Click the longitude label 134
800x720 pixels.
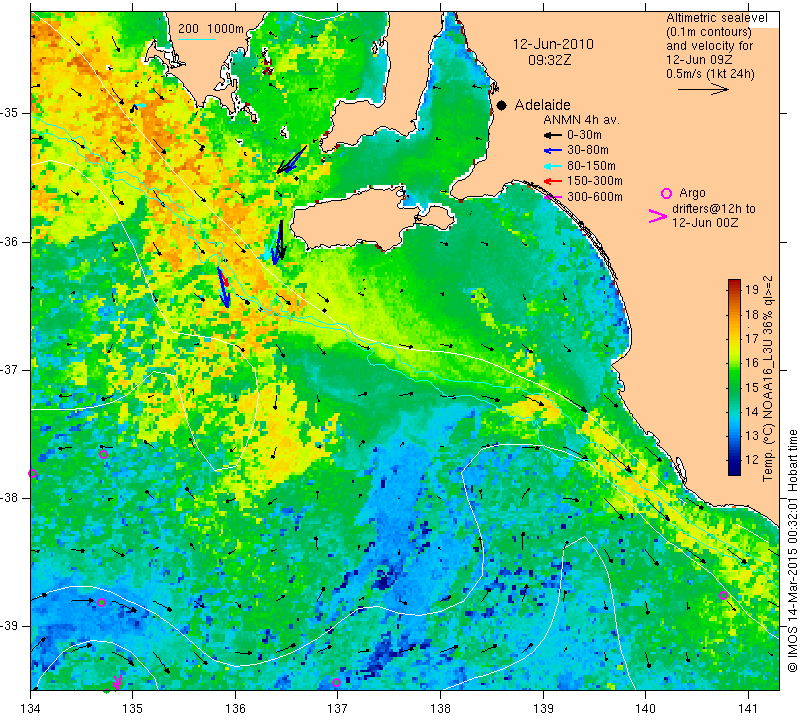[31, 708]
